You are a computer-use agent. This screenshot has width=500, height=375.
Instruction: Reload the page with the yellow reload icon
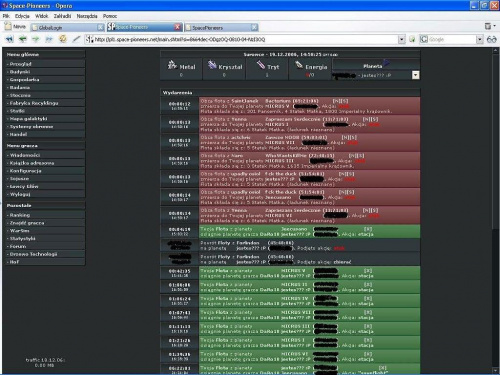63,39
